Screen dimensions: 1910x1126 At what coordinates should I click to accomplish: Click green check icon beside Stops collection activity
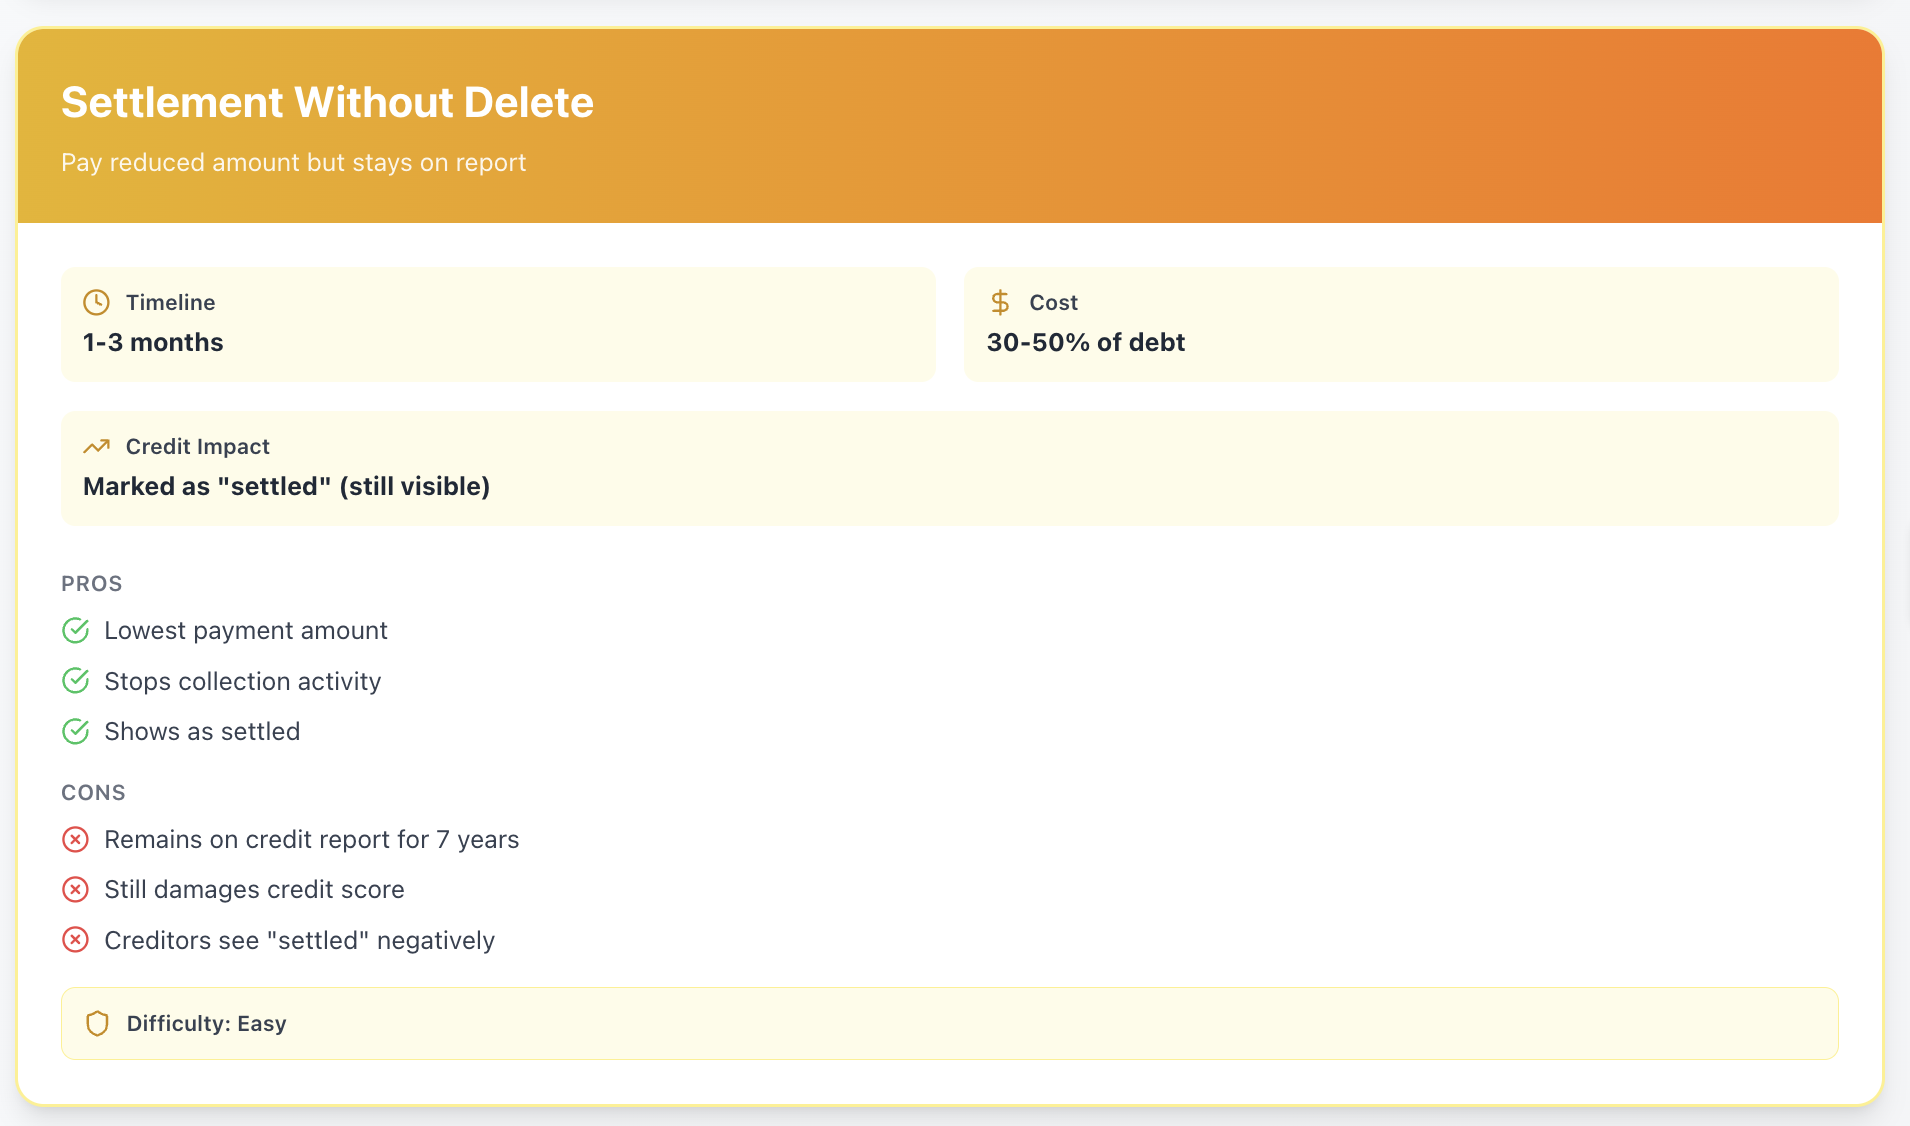(76, 681)
